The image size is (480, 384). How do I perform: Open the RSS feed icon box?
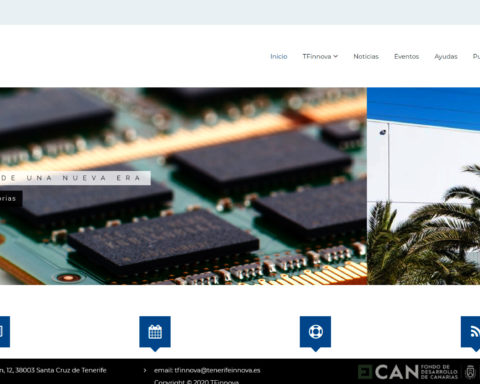click(x=471, y=332)
